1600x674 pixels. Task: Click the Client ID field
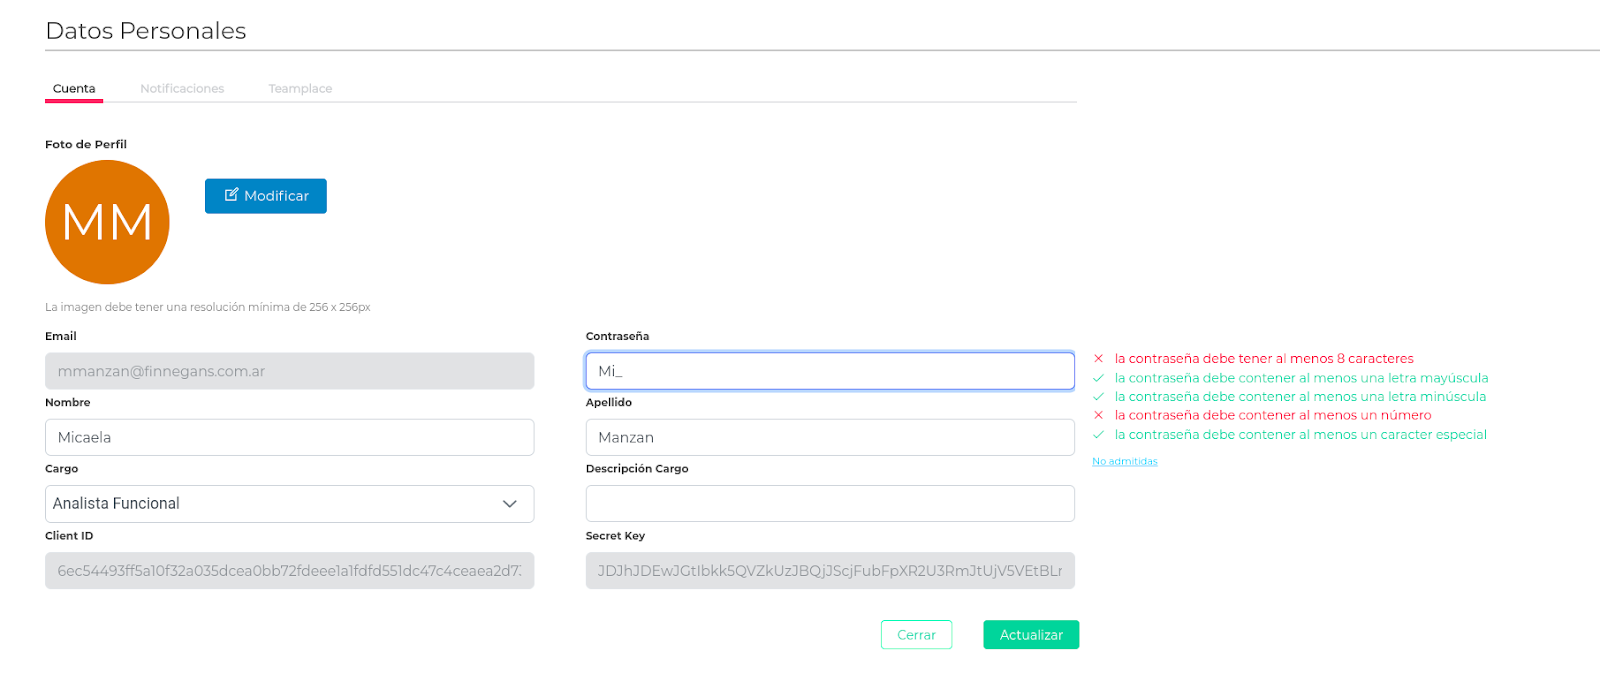coord(289,571)
